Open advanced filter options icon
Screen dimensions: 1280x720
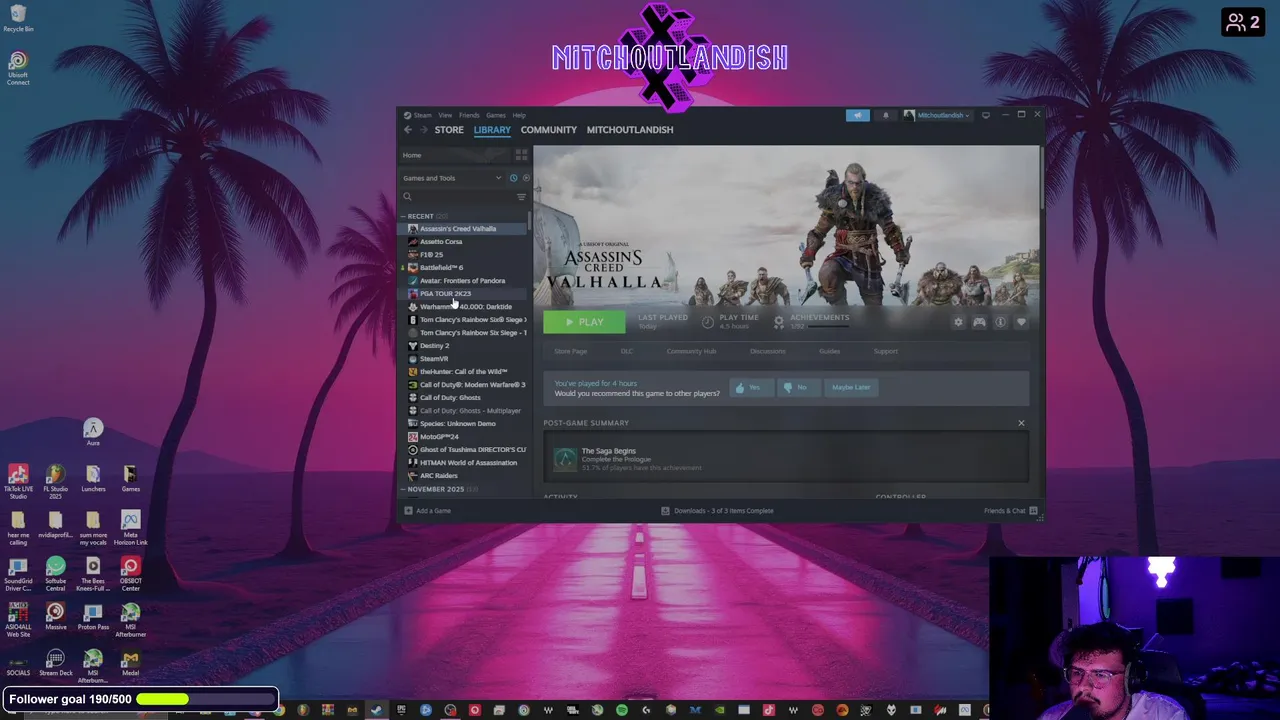[x=521, y=197]
